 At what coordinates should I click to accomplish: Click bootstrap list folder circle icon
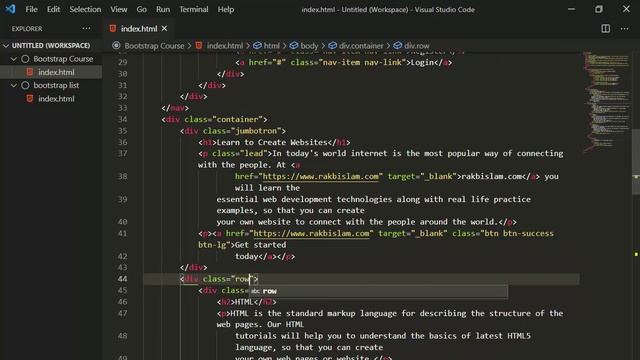tap(25, 85)
